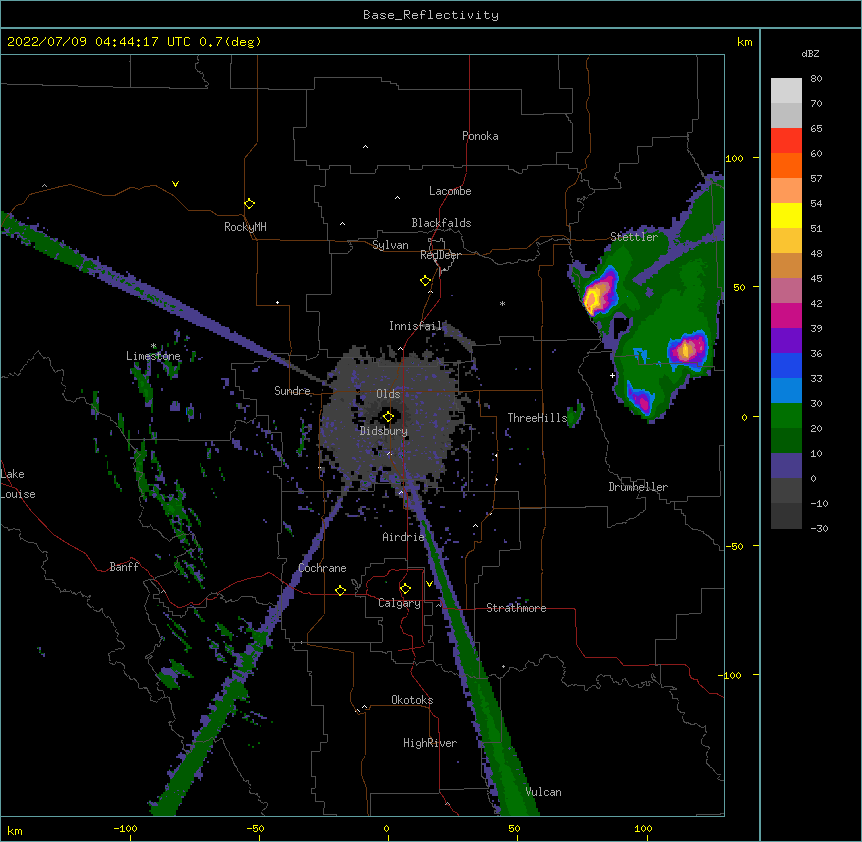Image resolution: width=862 pixels, height=842 pixels.
Task: Click the RedDeer city label
Action: [440, 255]
